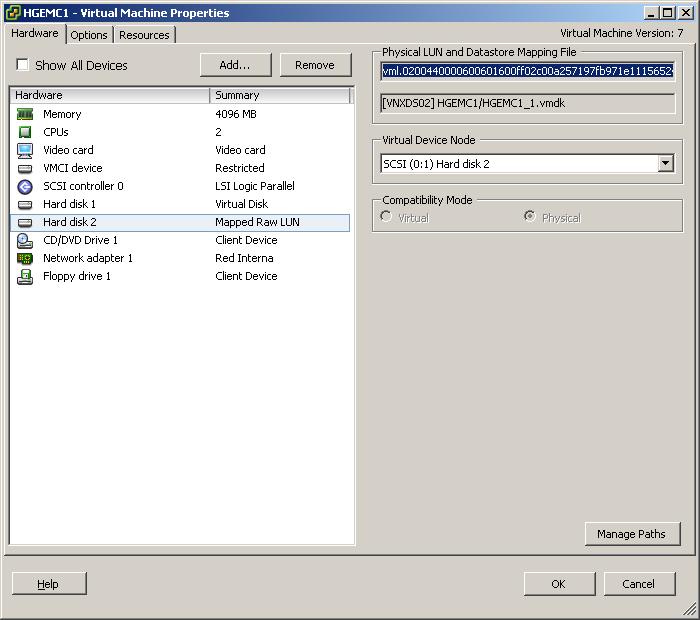
Task: Enable the Show All Devices checkbox
Action: (22, 65)
